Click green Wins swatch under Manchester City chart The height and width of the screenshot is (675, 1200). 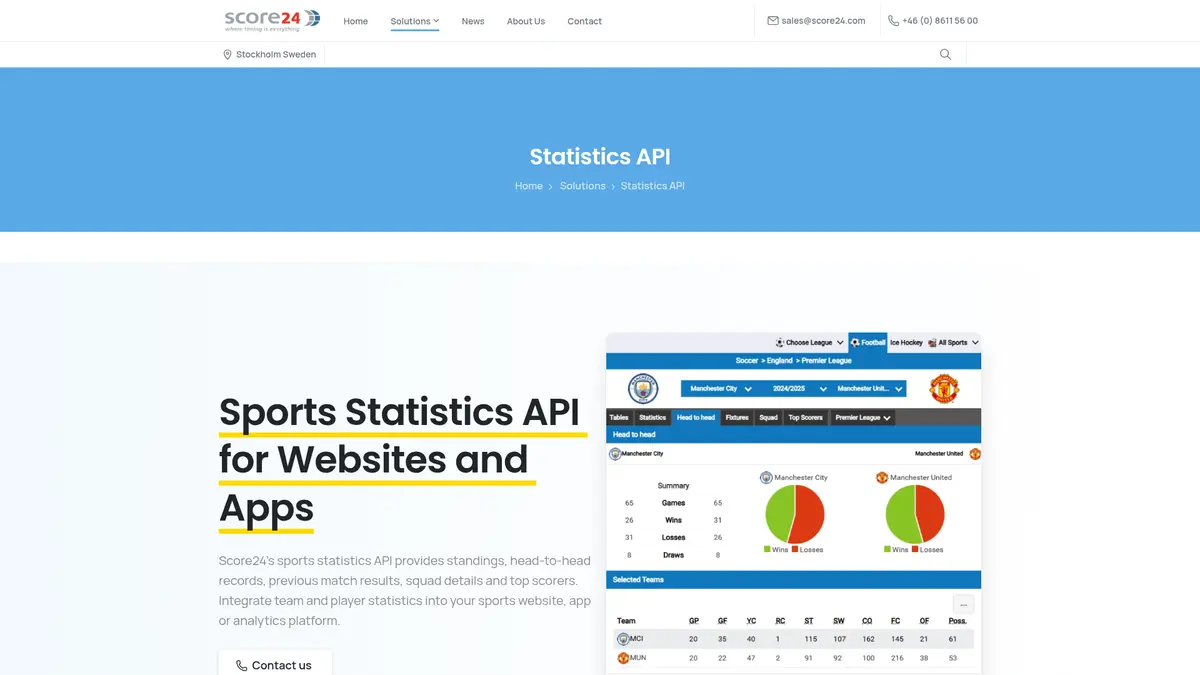(x=768, y=549)
